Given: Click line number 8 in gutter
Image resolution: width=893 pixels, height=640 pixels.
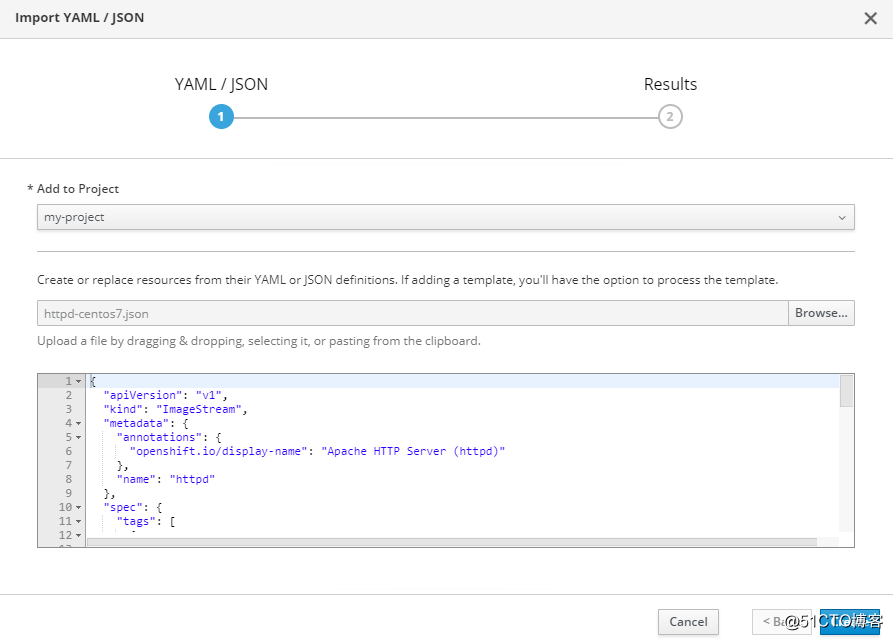Looking at the screenshot, I should 69,479.
